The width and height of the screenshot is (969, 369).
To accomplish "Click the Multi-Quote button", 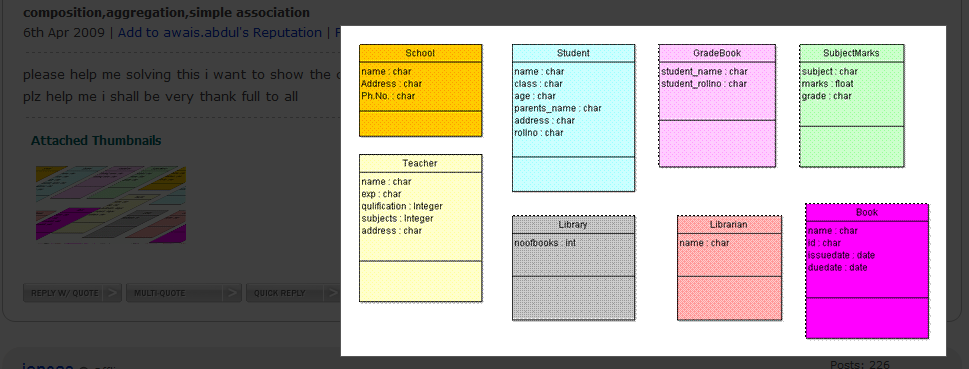I will click(x=184, y=293).
